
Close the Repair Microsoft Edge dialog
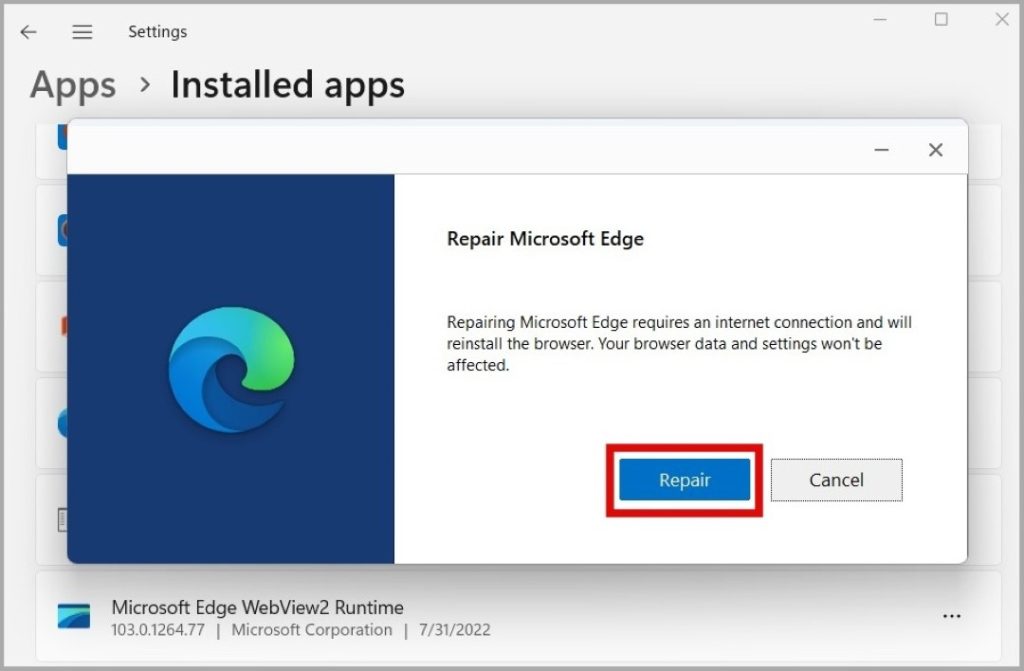[x=935, y=150]
